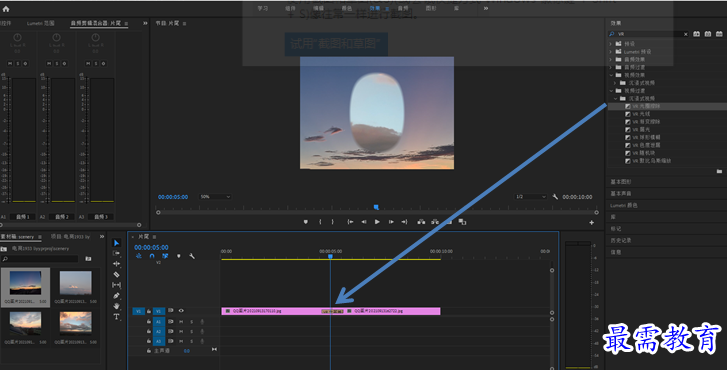
Task: Add a marker in the timeline header
Action: point(179,256)
